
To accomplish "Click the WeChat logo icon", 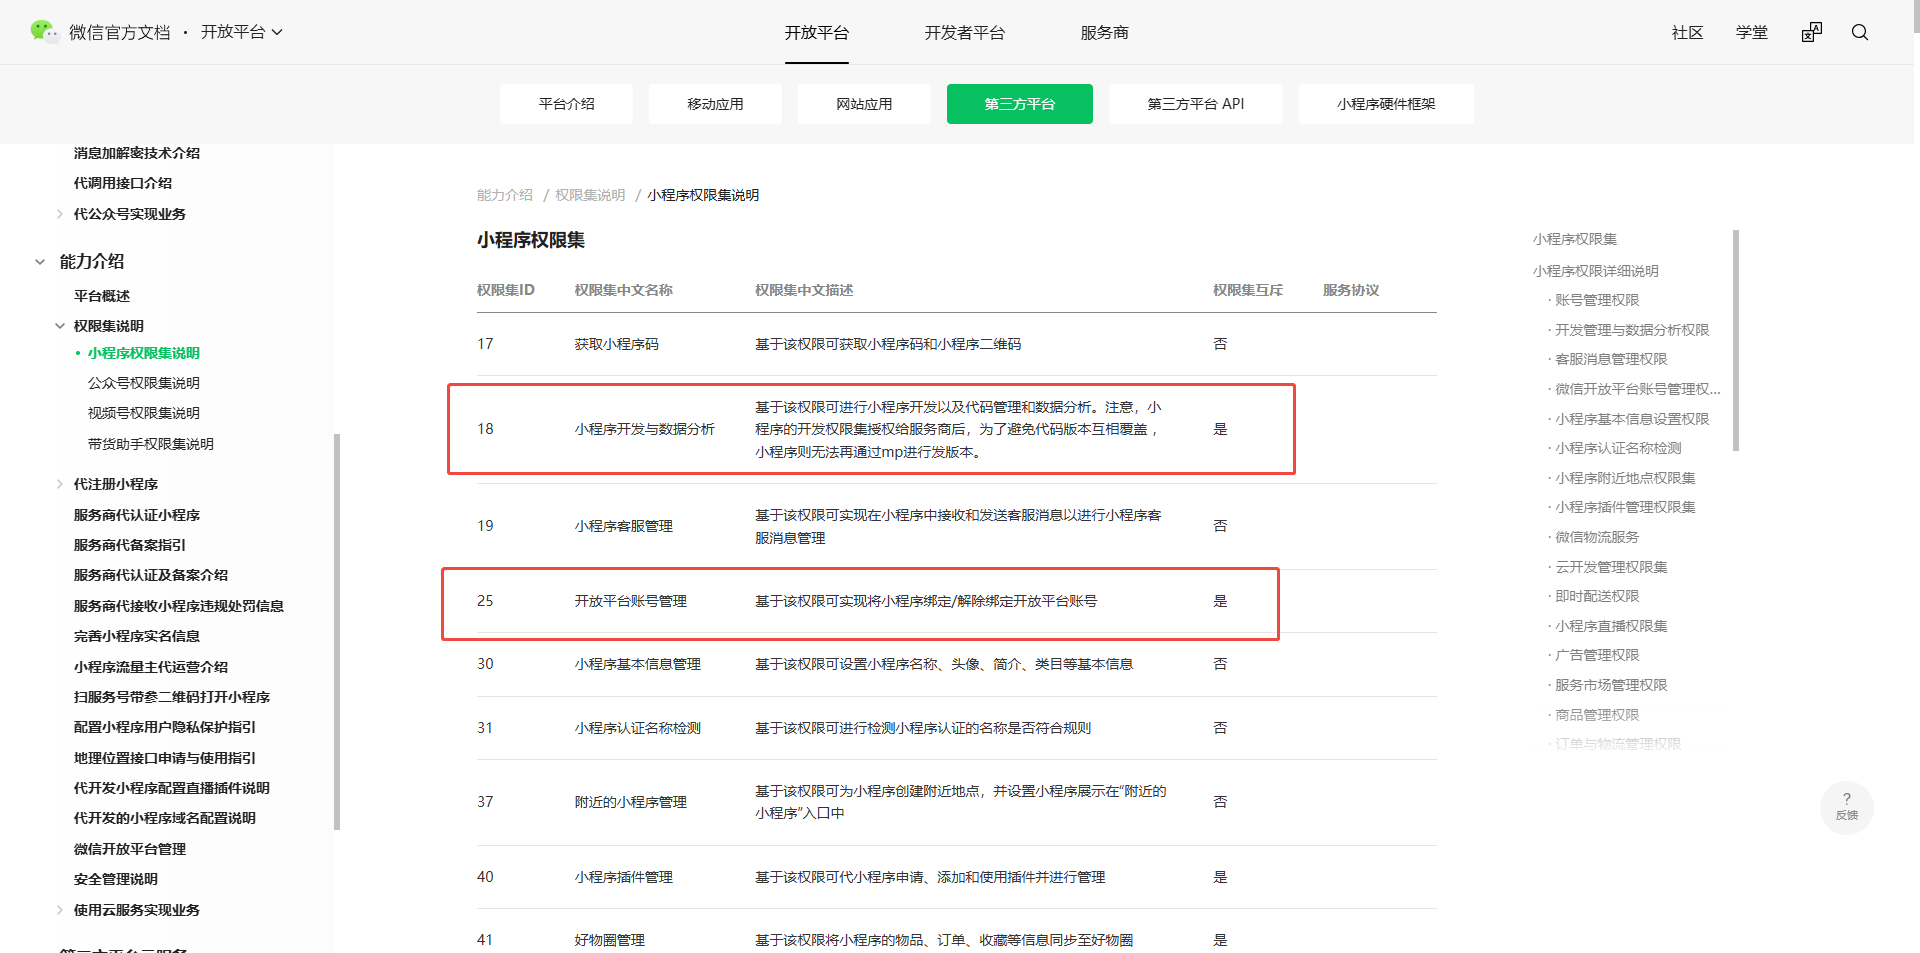I will [44, 32].
